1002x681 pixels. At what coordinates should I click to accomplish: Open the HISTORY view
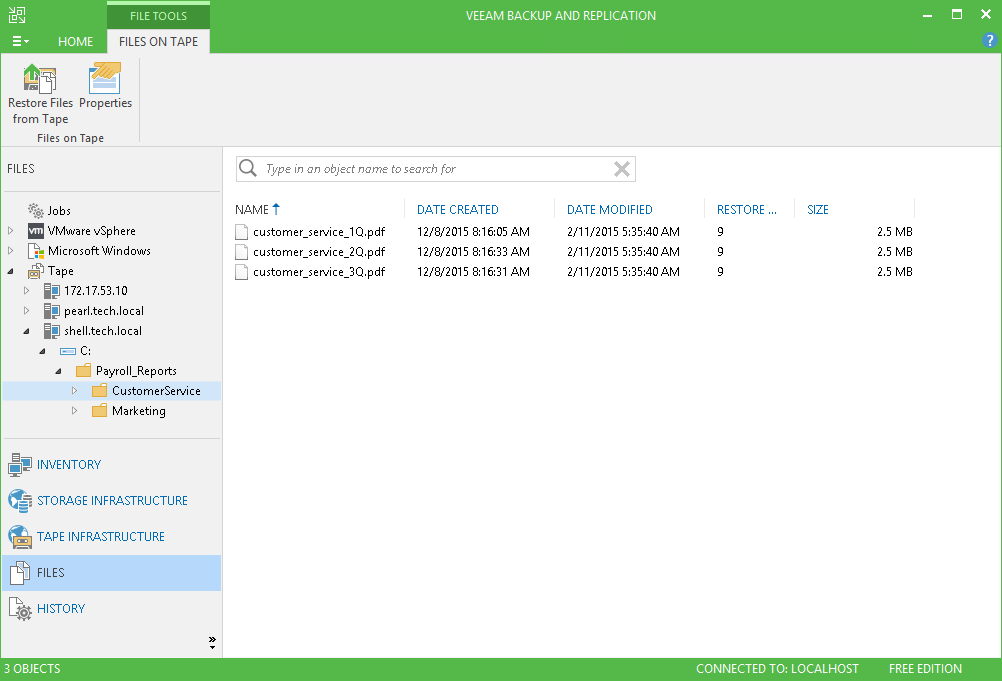(111, 609)
